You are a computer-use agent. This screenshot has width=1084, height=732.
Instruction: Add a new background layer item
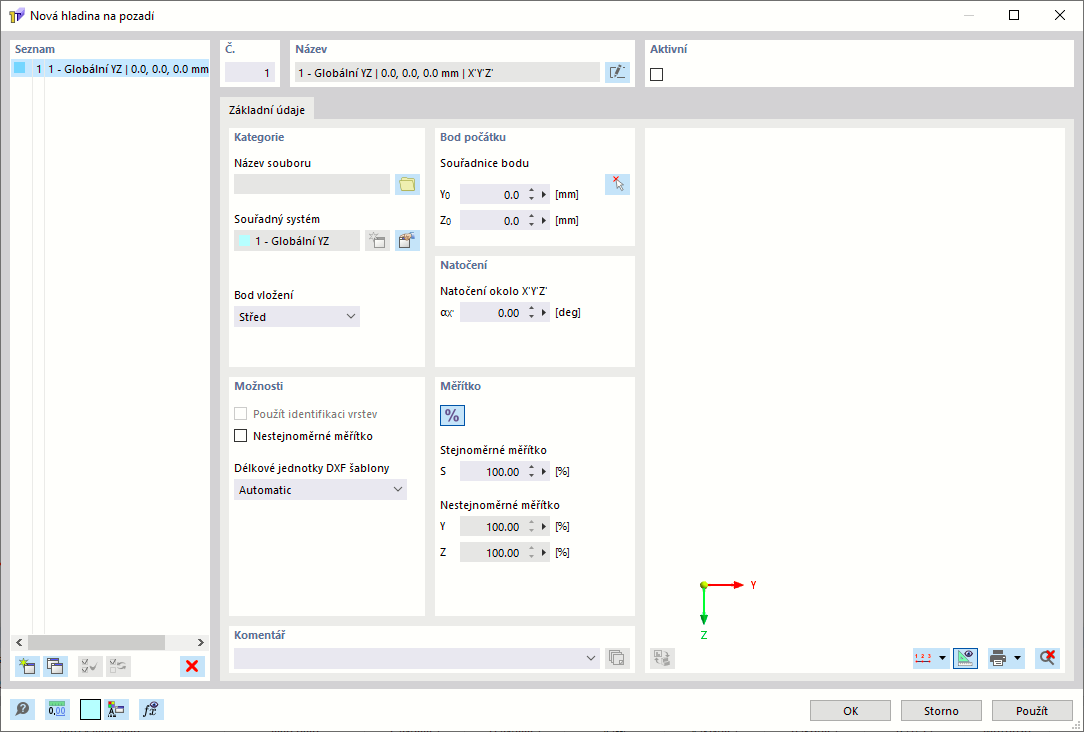click(27, 666)
